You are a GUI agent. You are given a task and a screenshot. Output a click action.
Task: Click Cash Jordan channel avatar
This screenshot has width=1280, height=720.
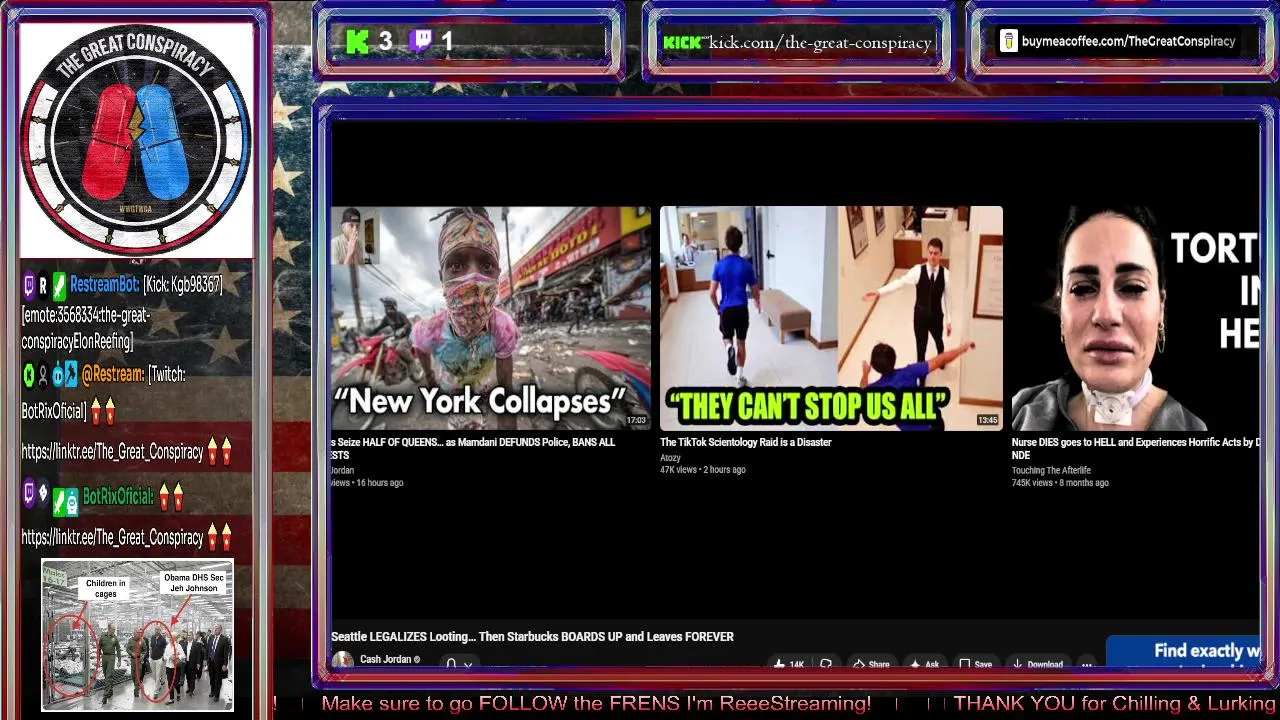[x=342, y=659]
